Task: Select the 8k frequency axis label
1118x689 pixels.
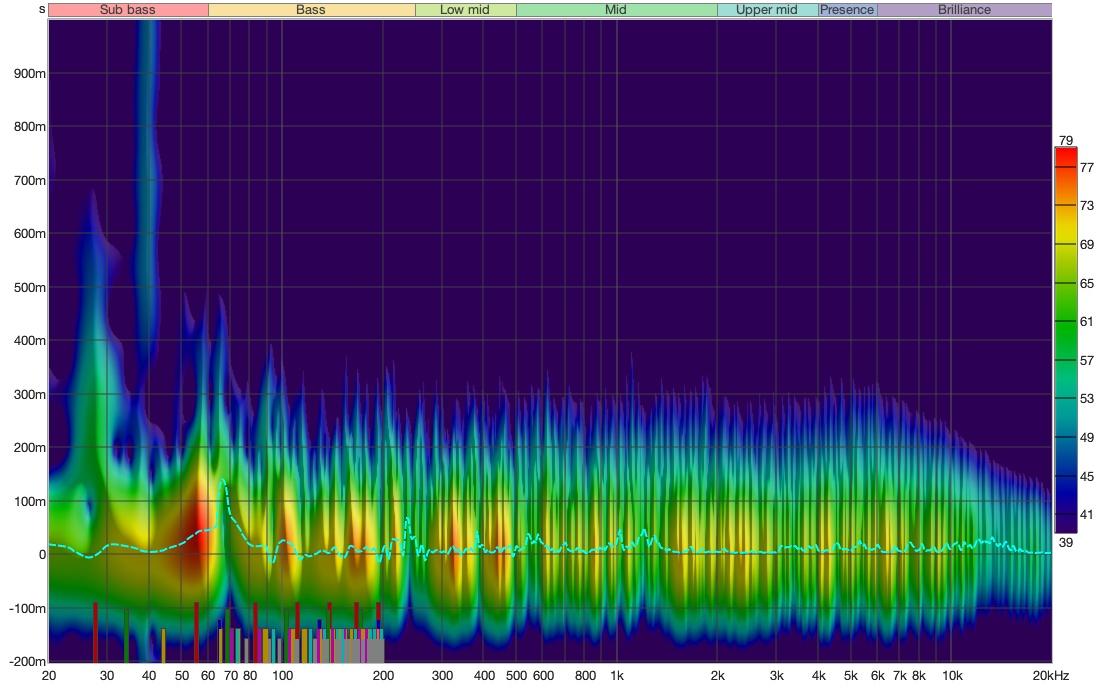Action: (x=919, y=675)
